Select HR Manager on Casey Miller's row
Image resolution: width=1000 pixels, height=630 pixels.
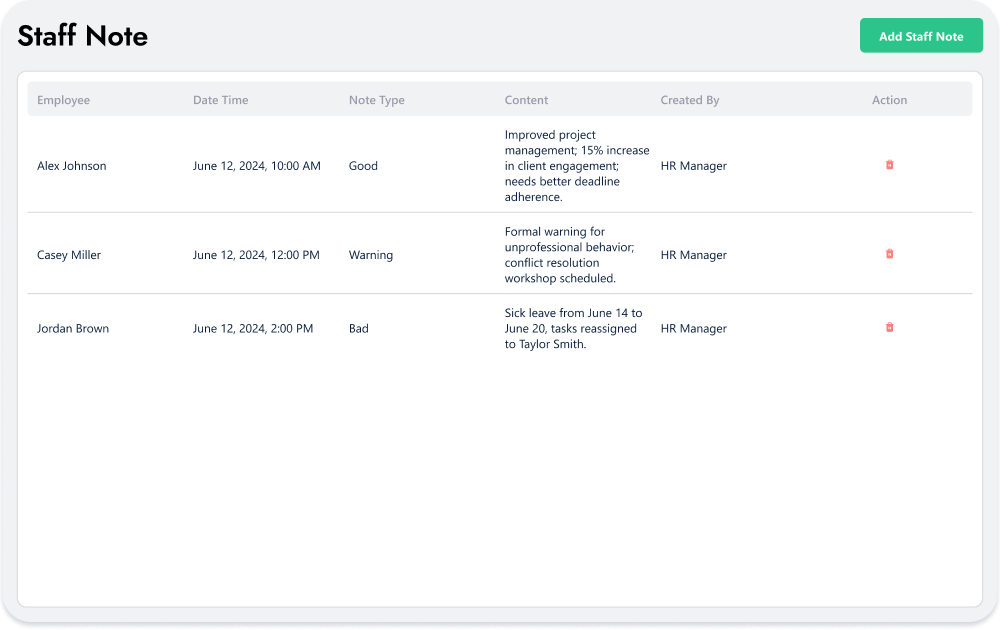(x=693, y=254)
